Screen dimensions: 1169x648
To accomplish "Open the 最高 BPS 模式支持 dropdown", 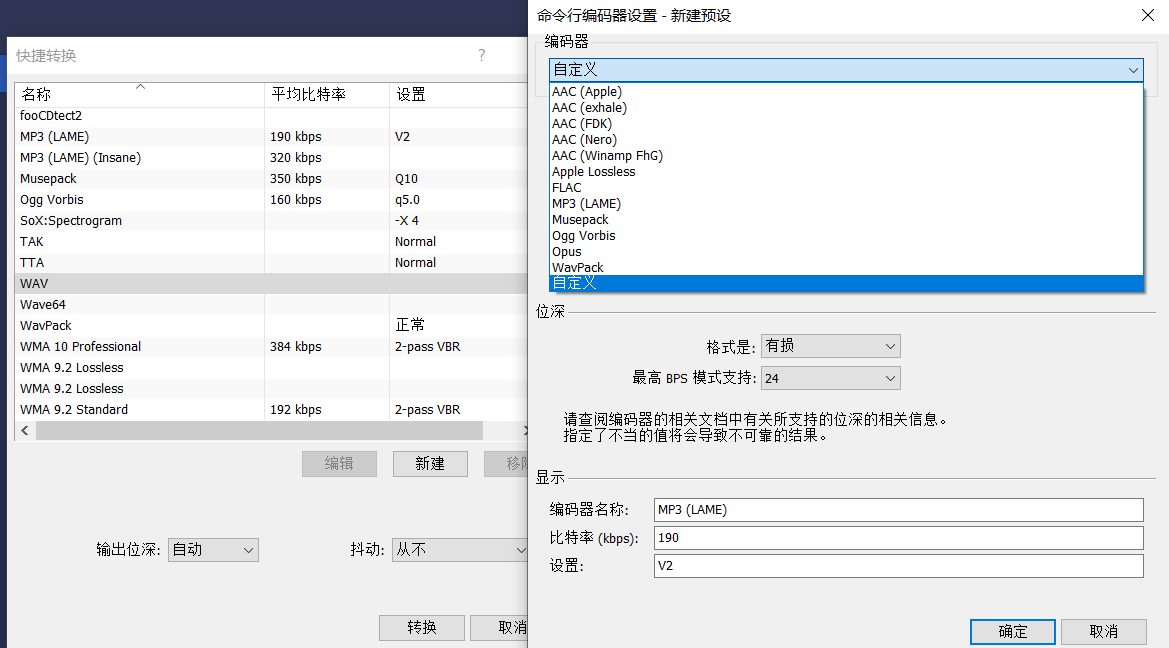I will (830, 378).
